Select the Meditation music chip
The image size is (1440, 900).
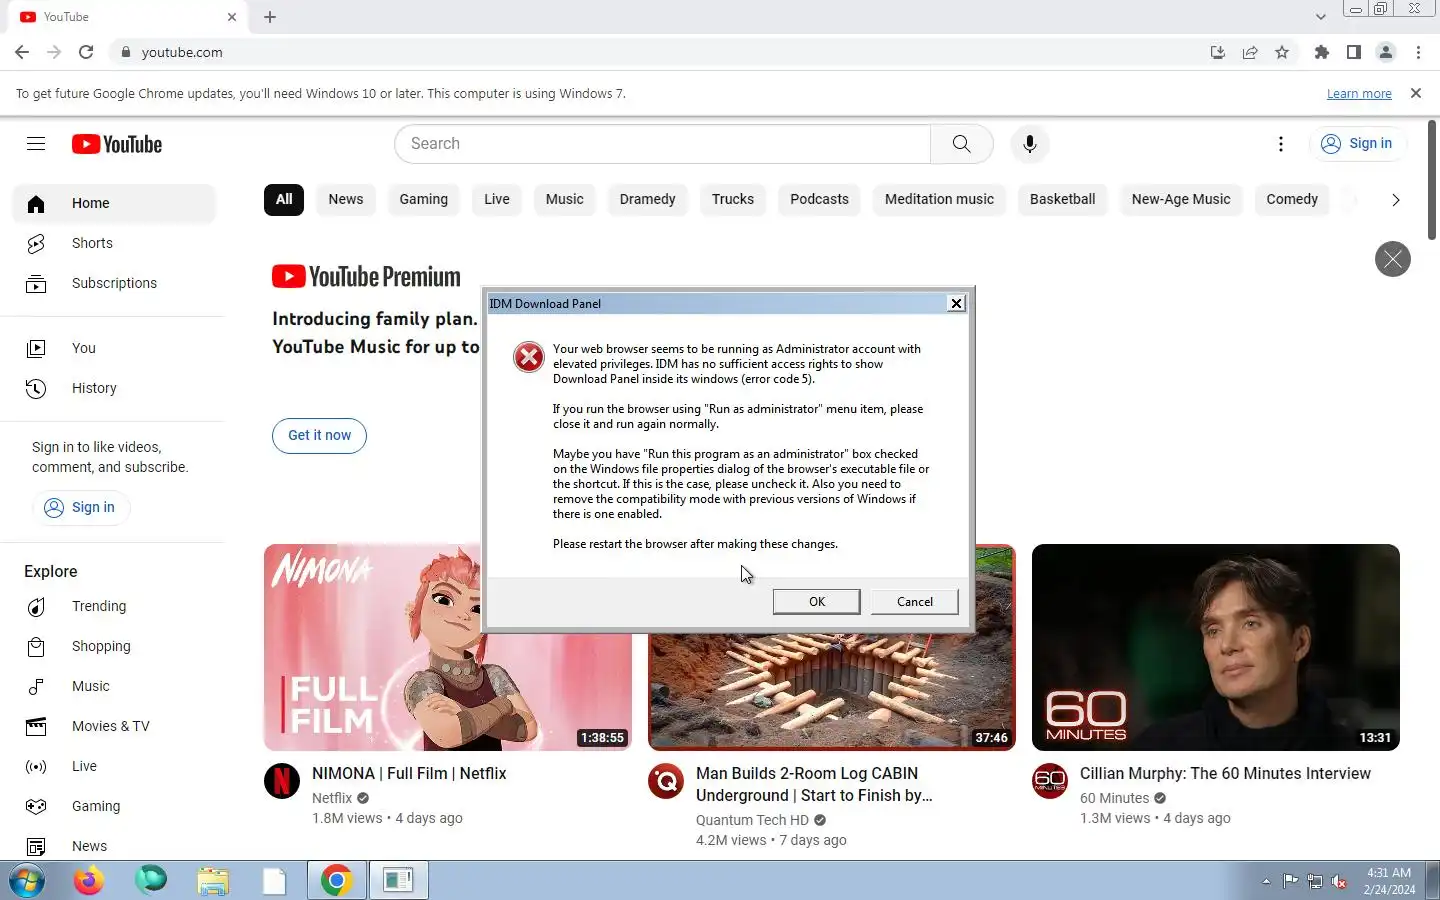940,199
